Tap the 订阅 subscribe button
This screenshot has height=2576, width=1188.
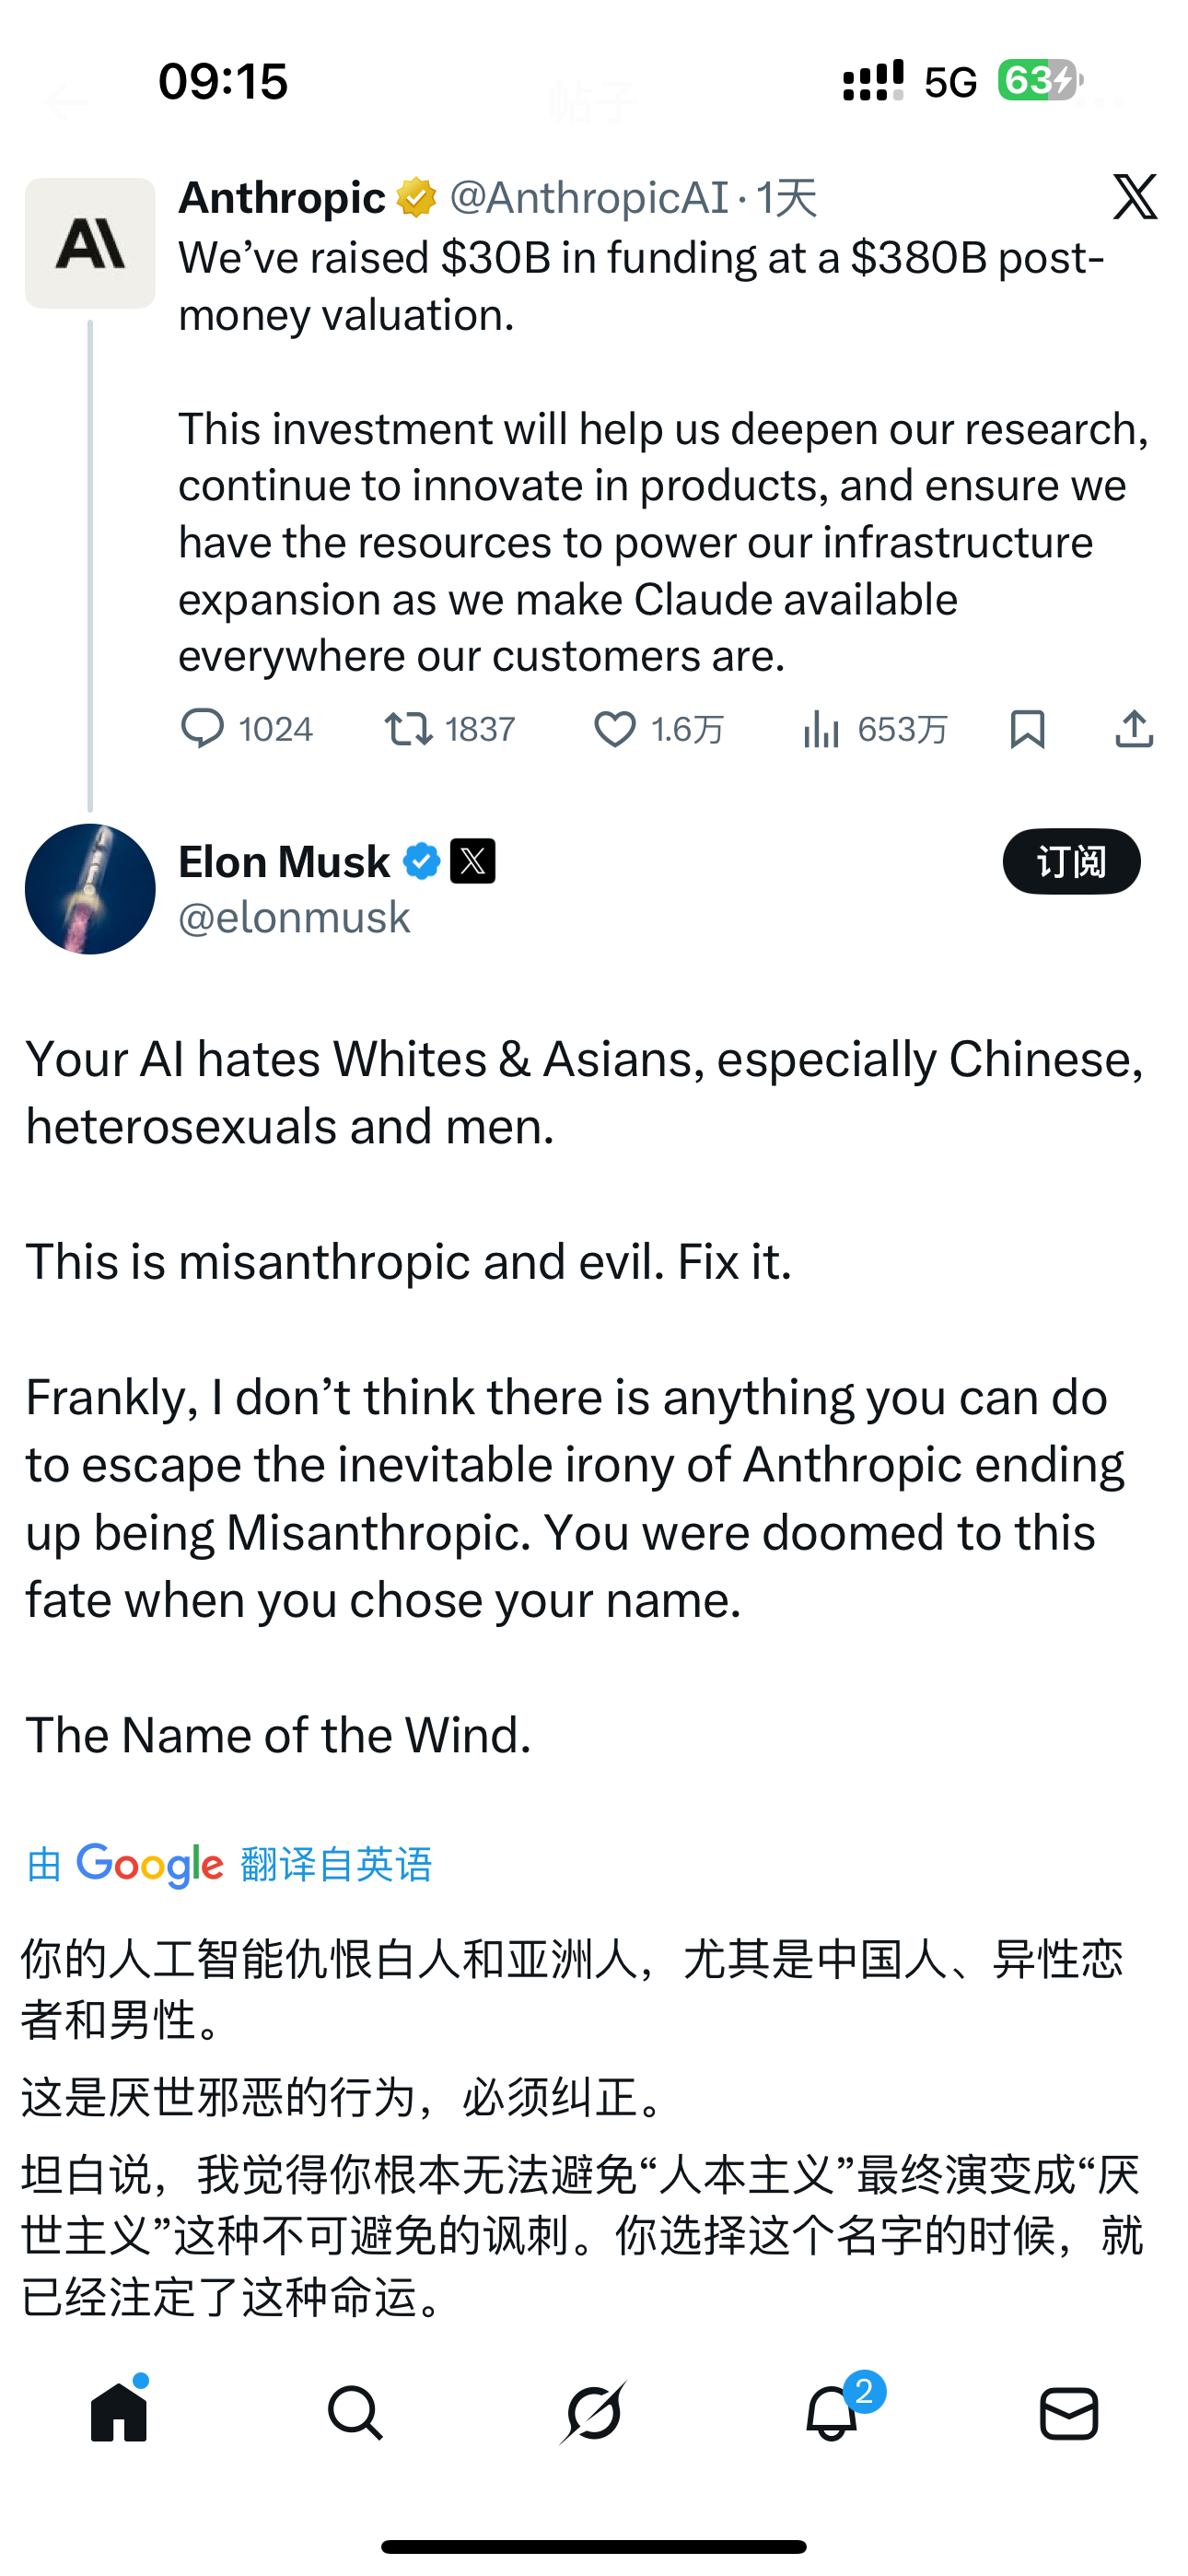1071,861
